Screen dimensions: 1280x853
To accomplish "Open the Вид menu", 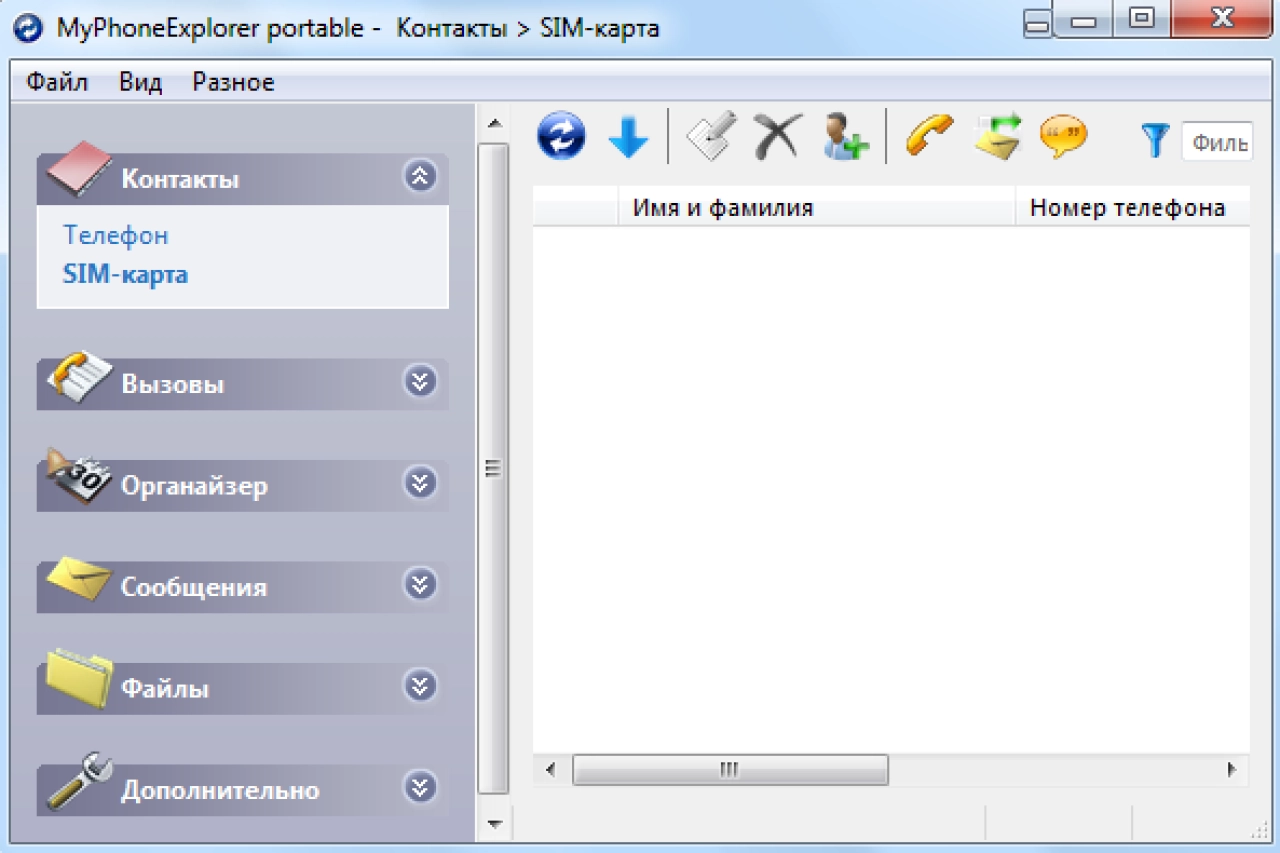I will pos(140,82).
